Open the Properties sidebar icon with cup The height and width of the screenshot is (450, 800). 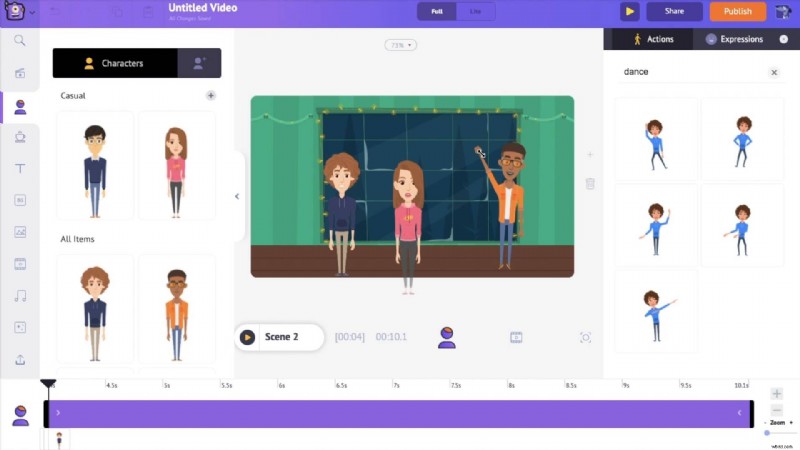pyautogui.click(x=20, y=137)
